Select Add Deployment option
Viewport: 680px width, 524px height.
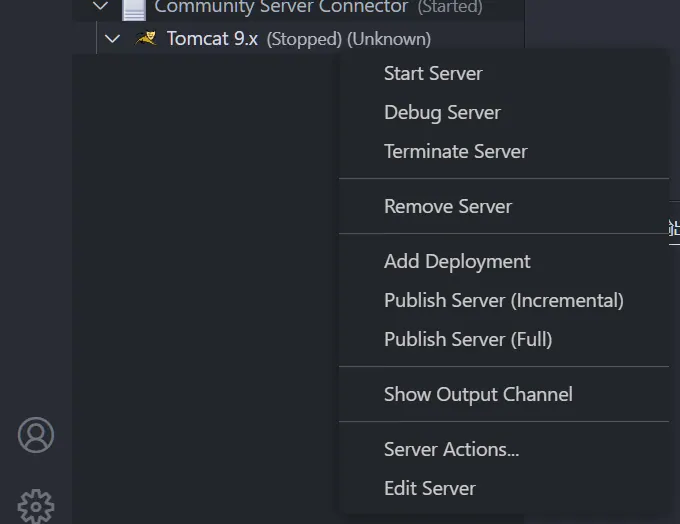tap(457, 261)
